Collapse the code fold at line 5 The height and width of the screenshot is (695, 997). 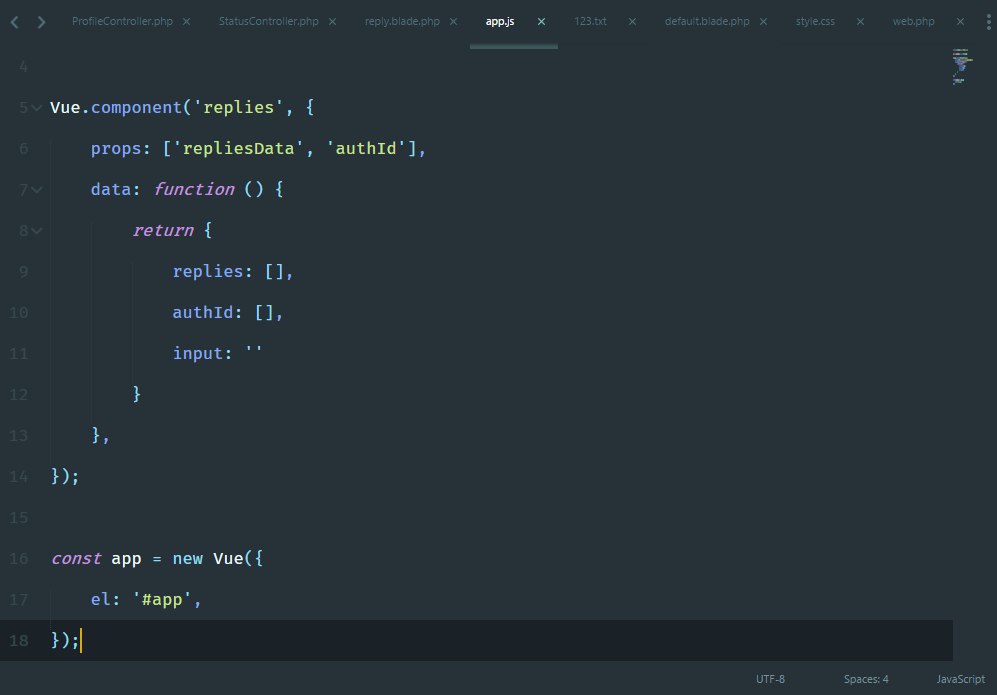(37, 107)
